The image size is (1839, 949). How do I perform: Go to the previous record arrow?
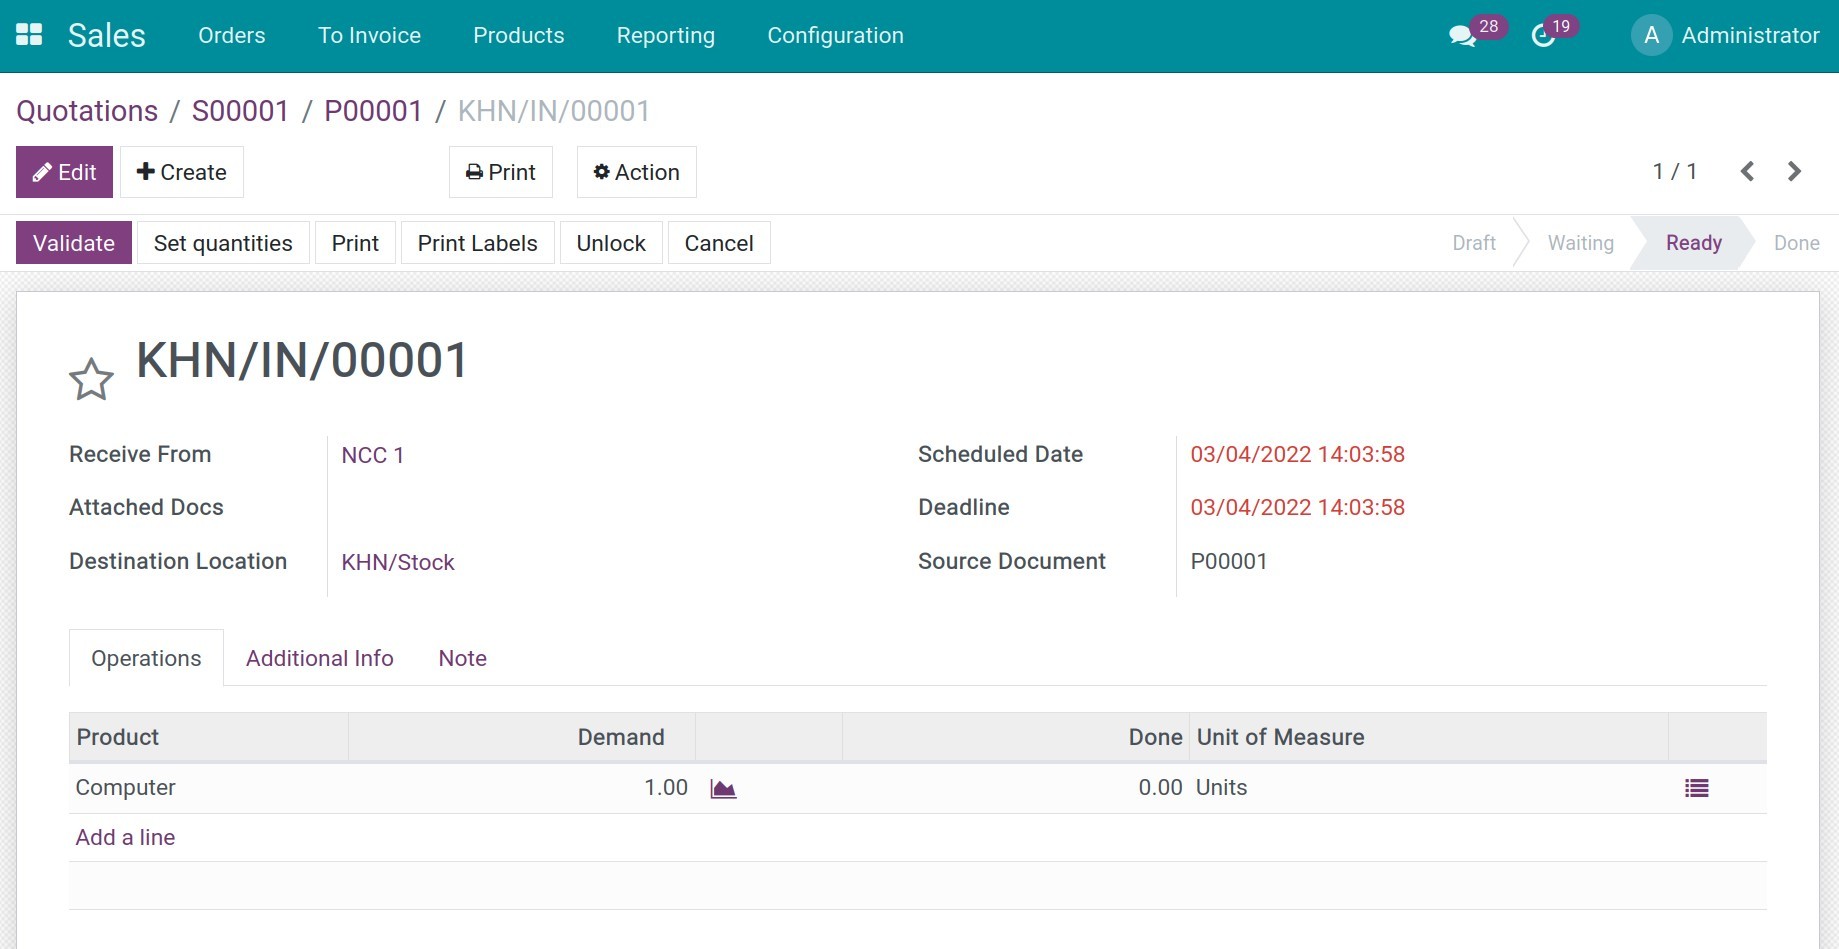[x=1747, y=172]
